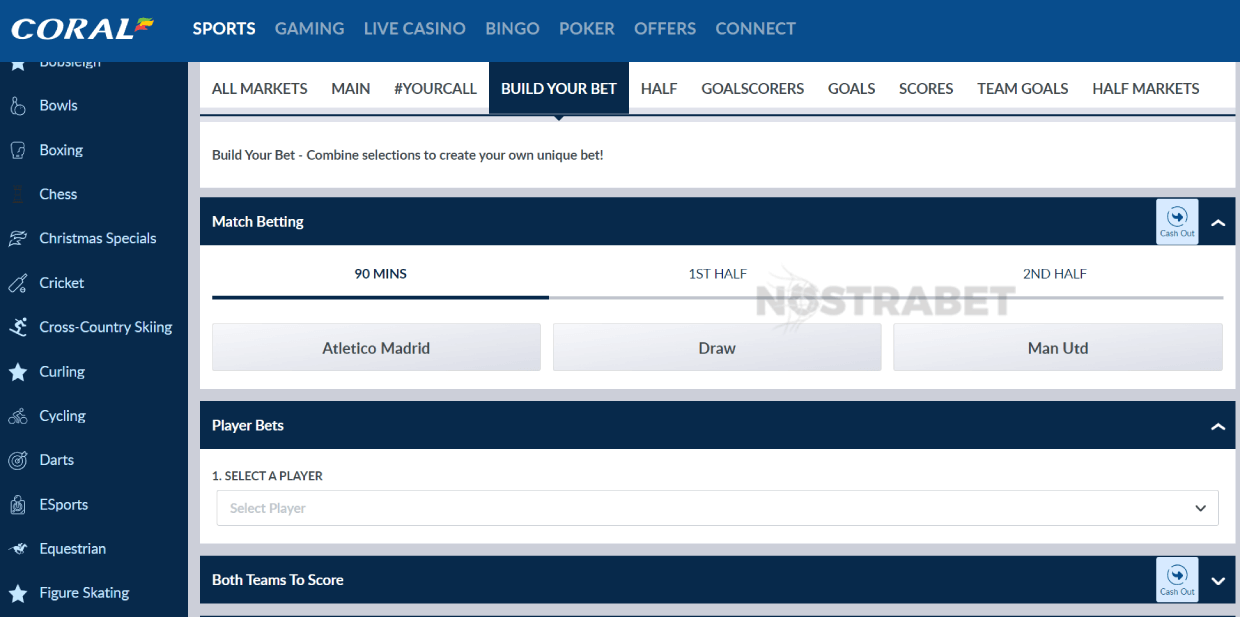Open the #YOURCALL tab
1240x617 pixels.
(435, 88)
